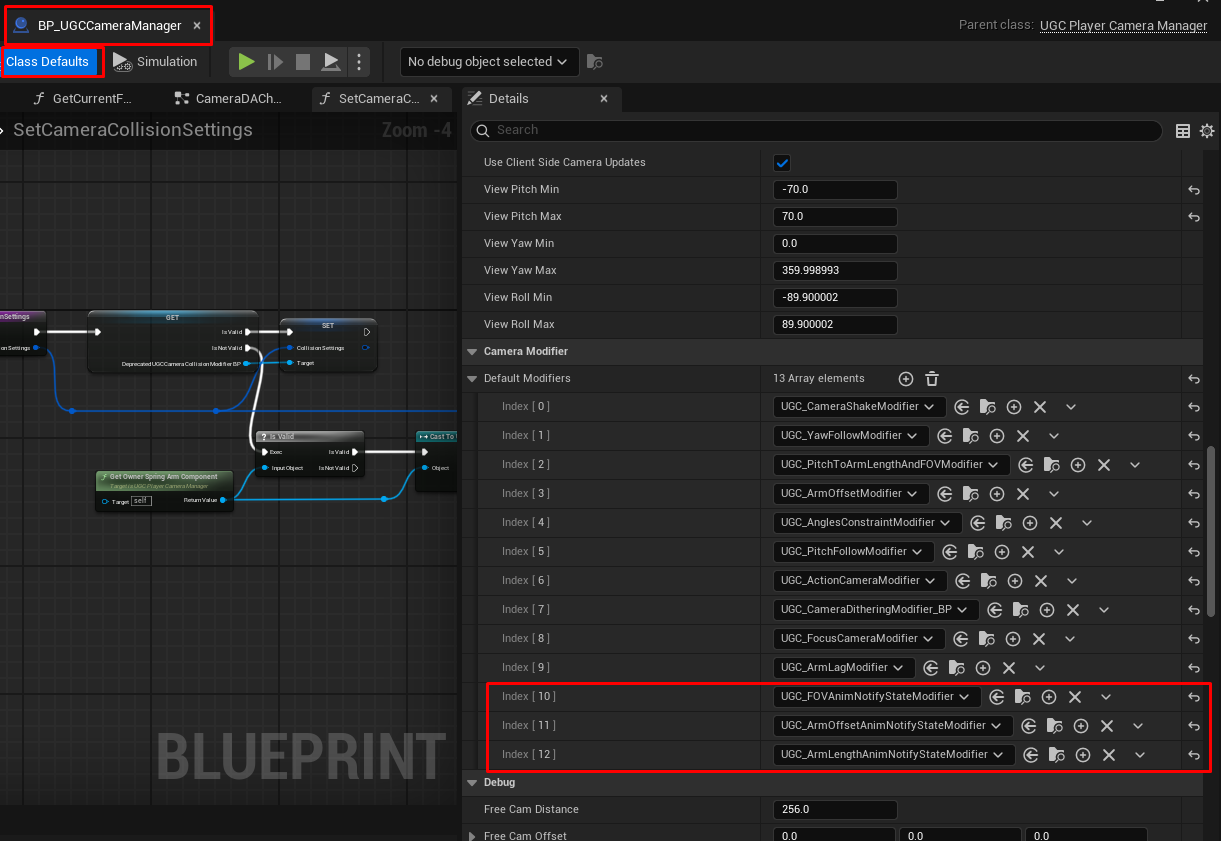Click the green Play button

tap(246, 62)
